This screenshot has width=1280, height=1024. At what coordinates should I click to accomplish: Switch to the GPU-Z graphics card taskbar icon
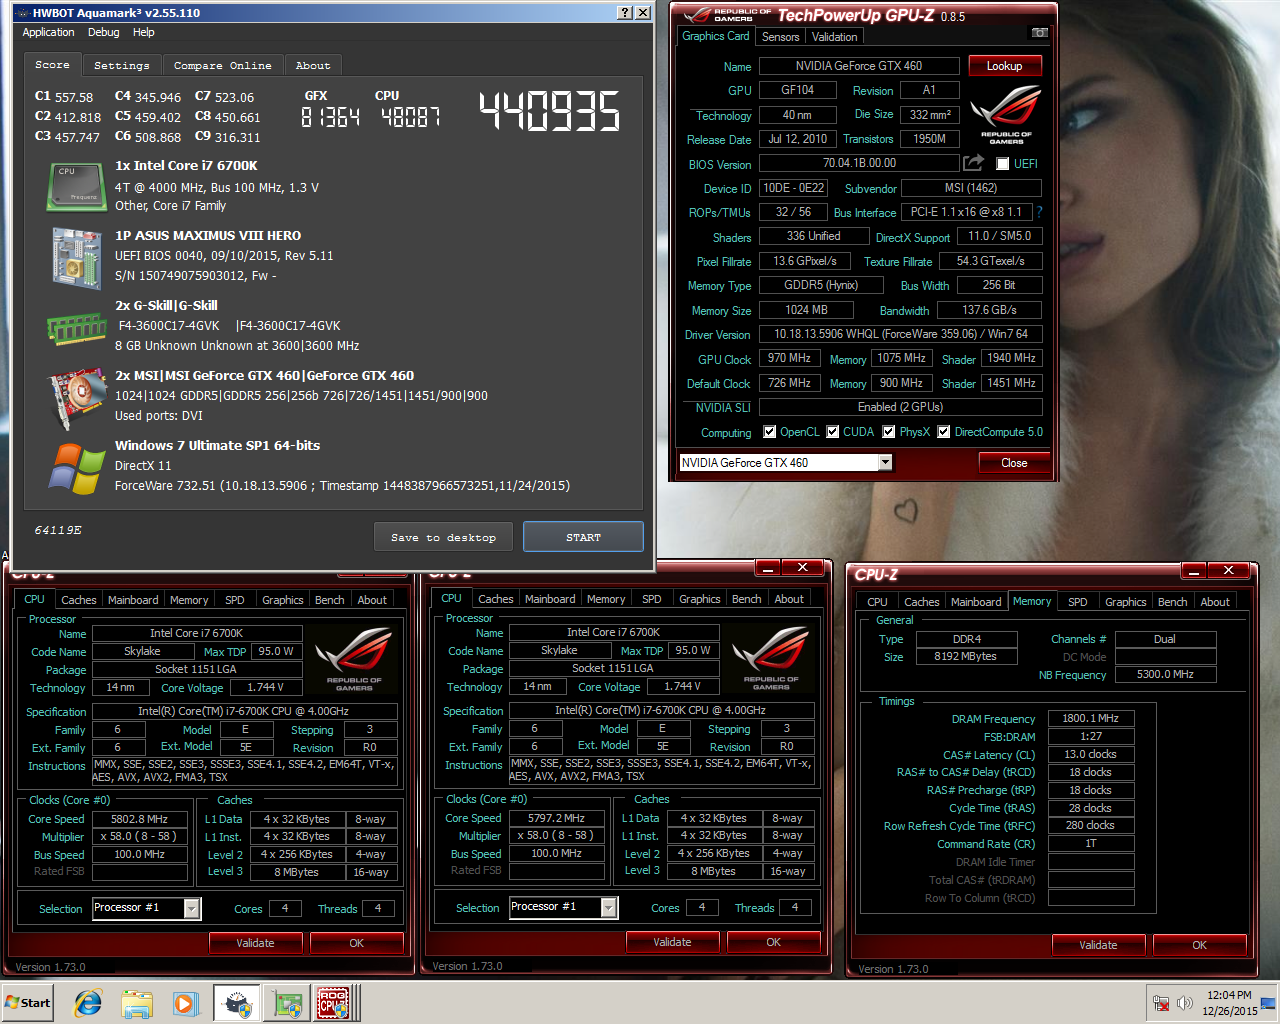coord(288,1003)
